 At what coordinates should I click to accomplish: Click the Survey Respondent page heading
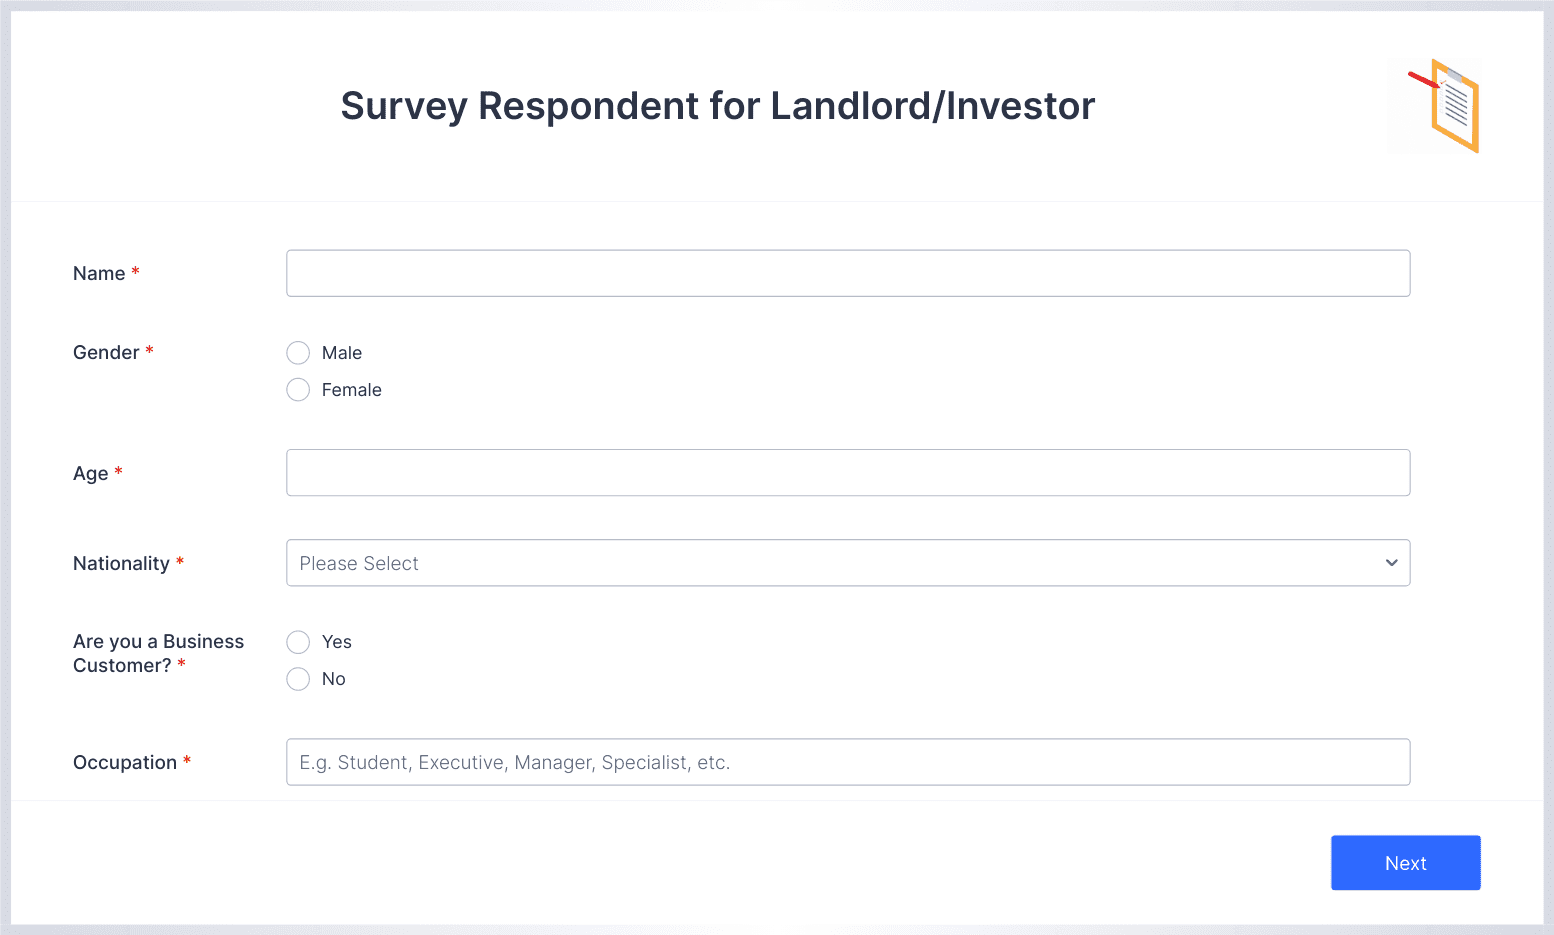point(718,106)
